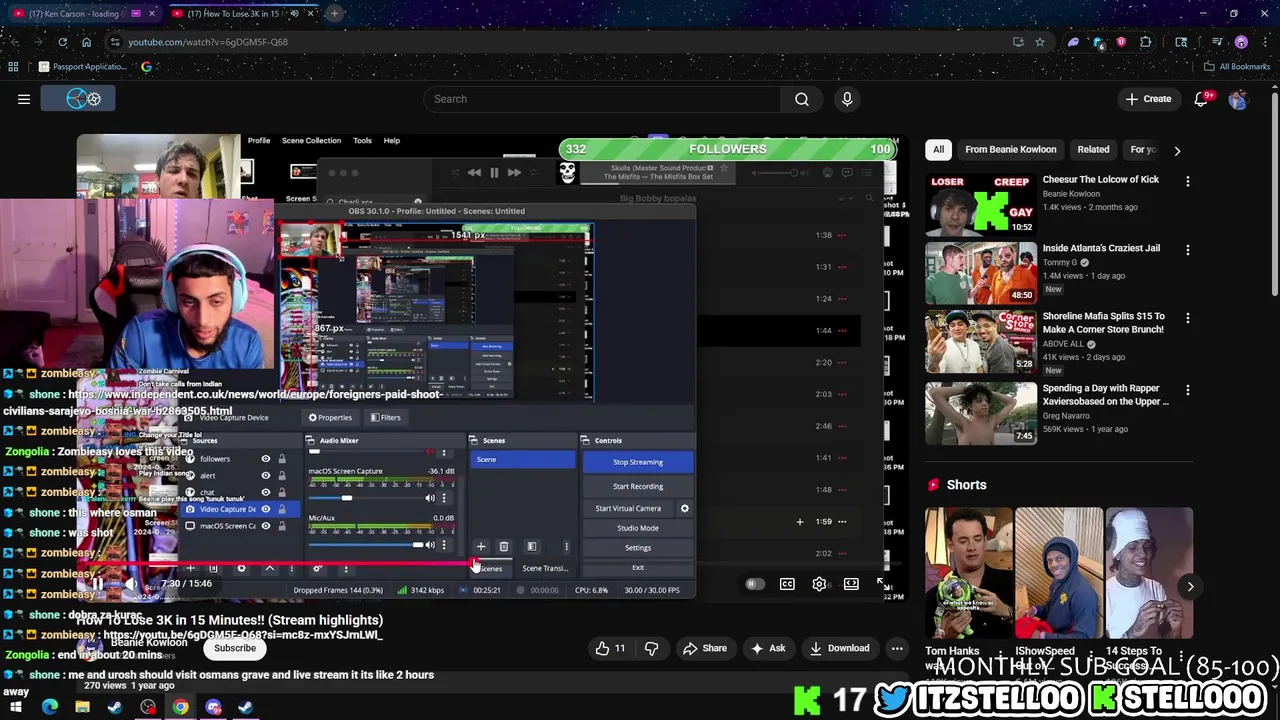1280x720 pixels.
Task: Mute Mic/Aux channel in Audio Mixer
Action: coord(431,545)
